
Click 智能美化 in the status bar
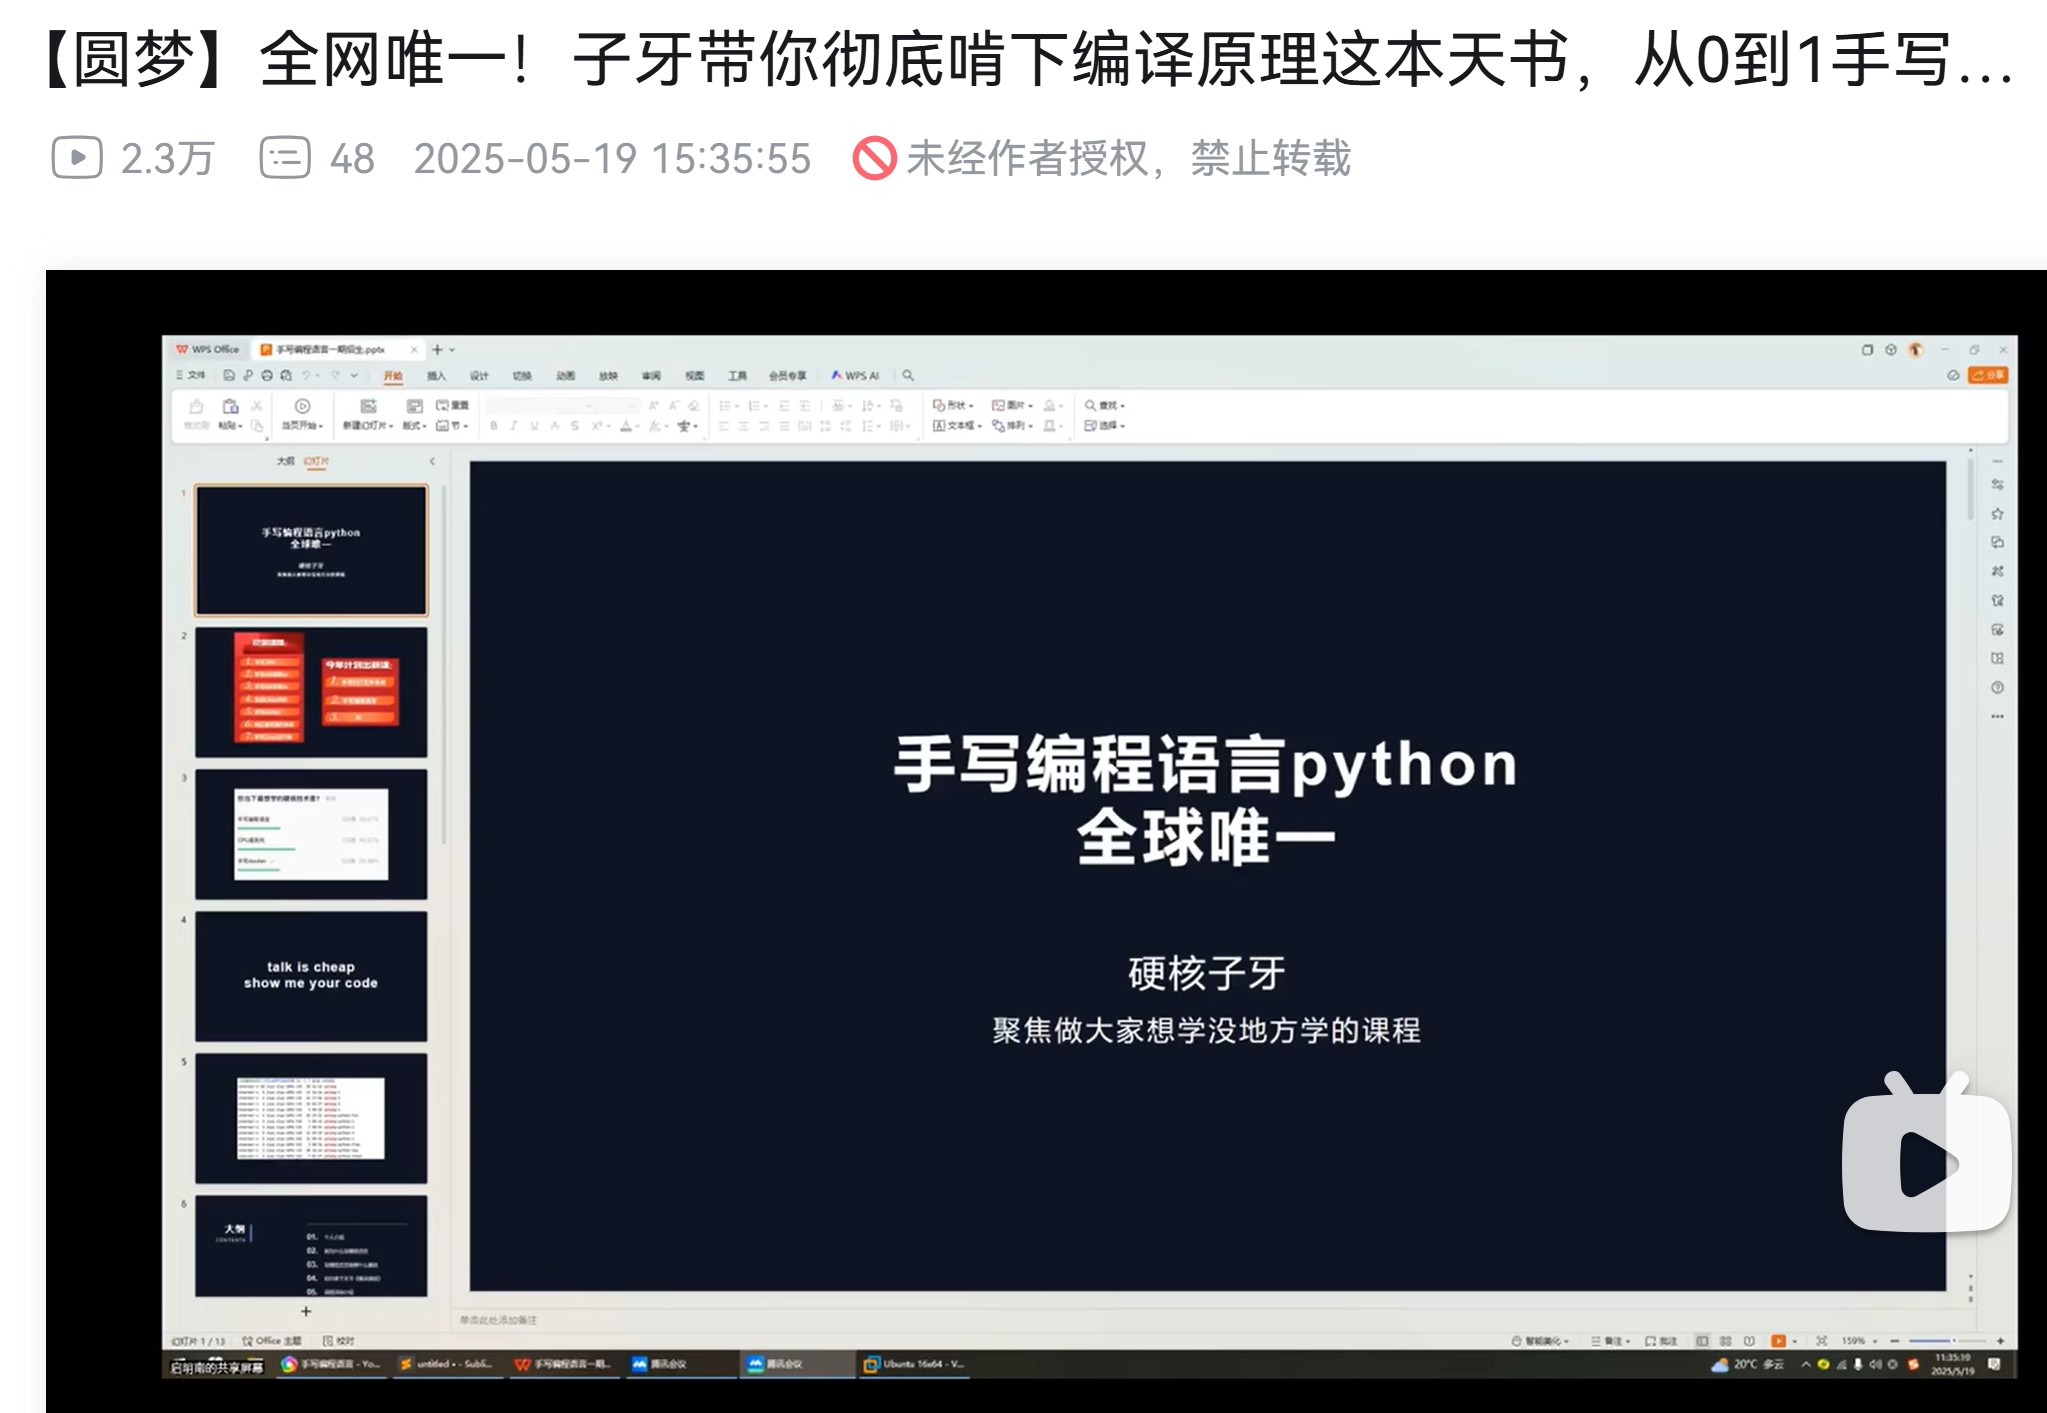coord(1540,1341)
